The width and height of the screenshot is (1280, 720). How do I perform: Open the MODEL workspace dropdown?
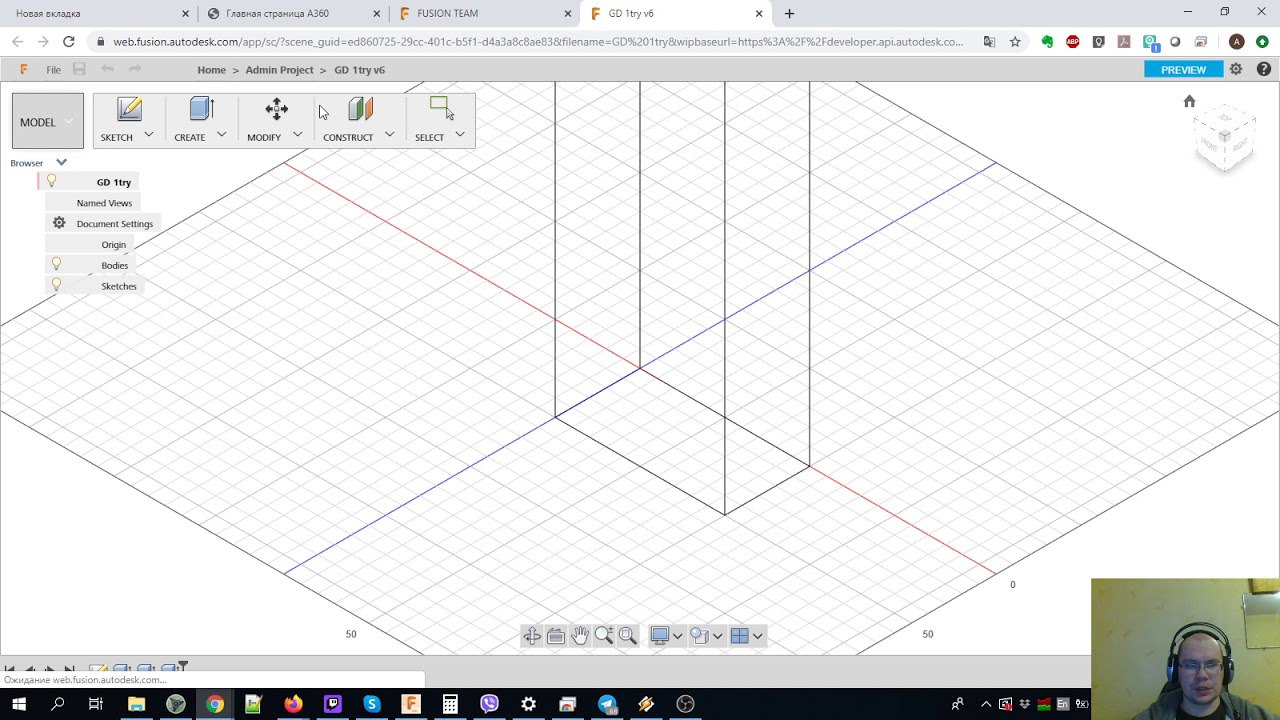(48, 121)
